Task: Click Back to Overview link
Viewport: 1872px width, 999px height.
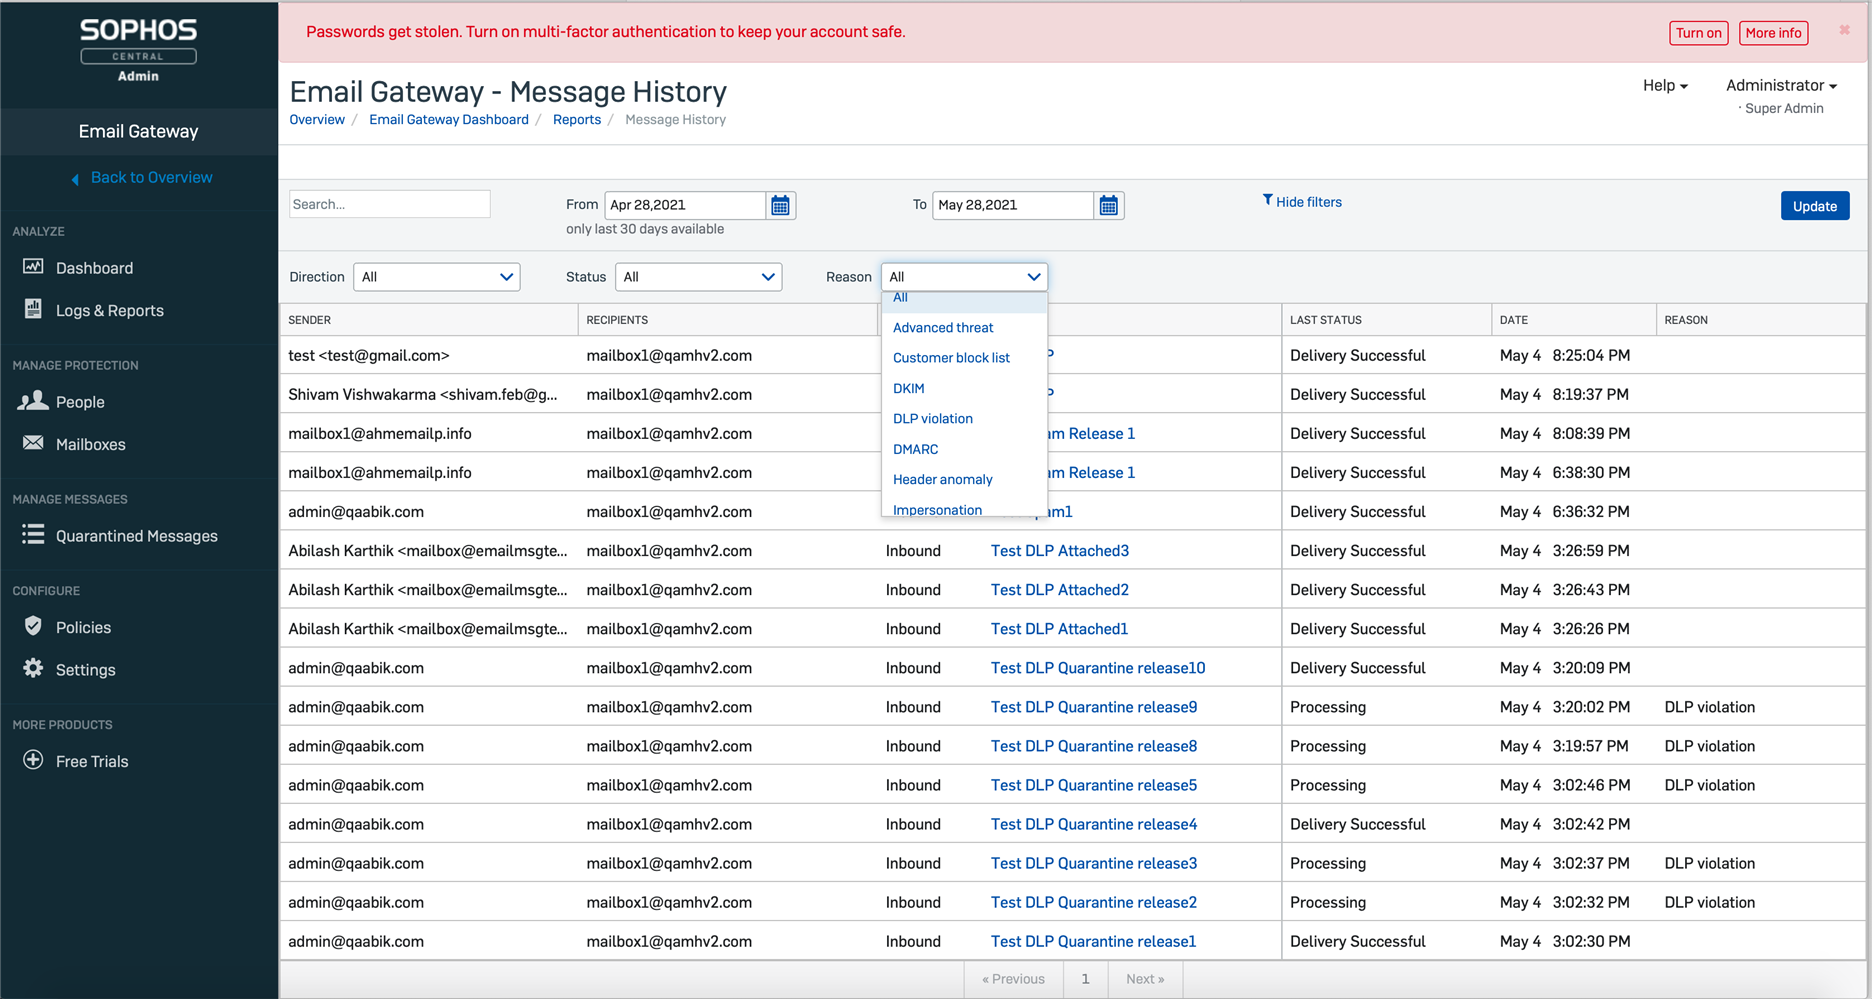Action: click(x=151, y=177)
